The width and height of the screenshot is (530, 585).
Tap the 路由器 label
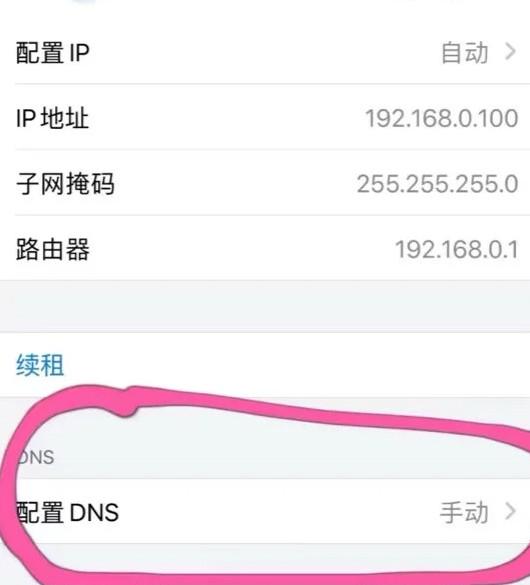[x=53, y=249]
